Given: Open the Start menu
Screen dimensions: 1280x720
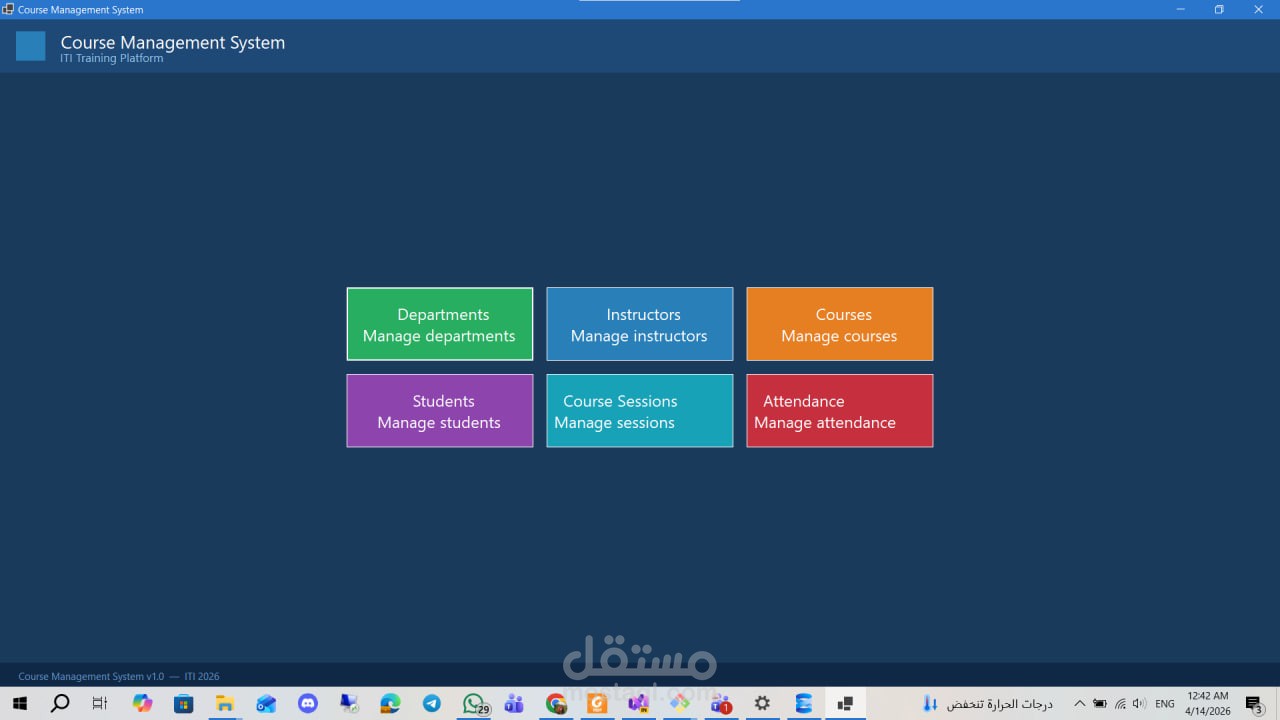Looking at the screenshot, I should point(19,703).
